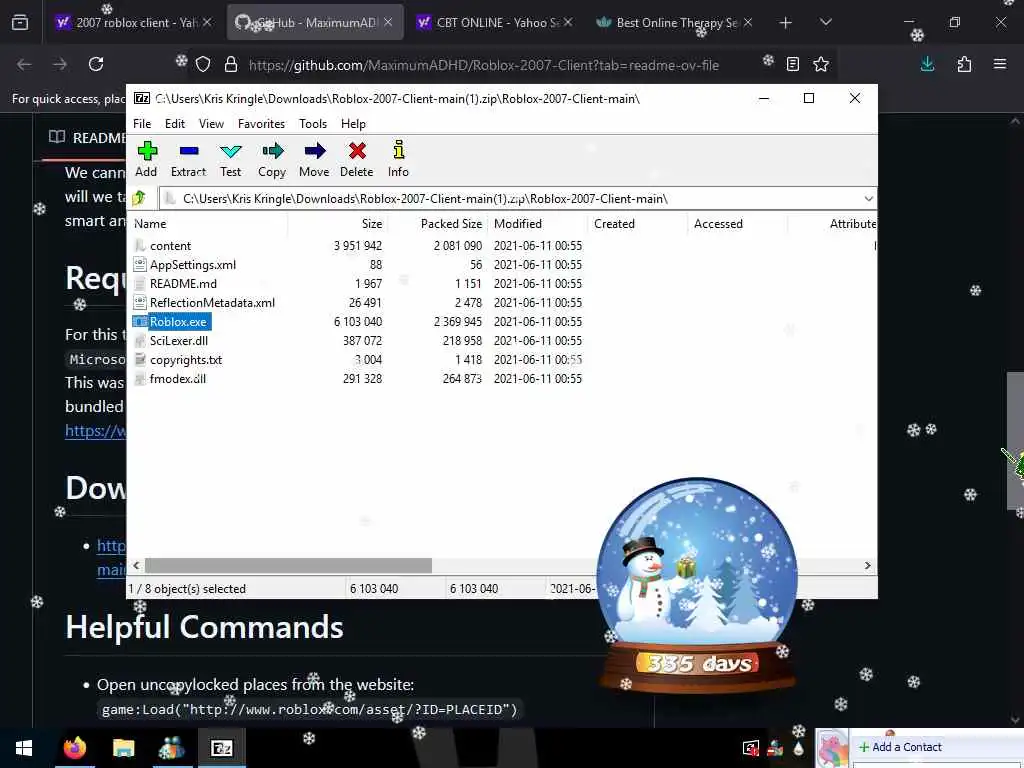The image size is (1024, 768).
Task: Click the 7-Zip taskbar button
Action: coord(221,748)
